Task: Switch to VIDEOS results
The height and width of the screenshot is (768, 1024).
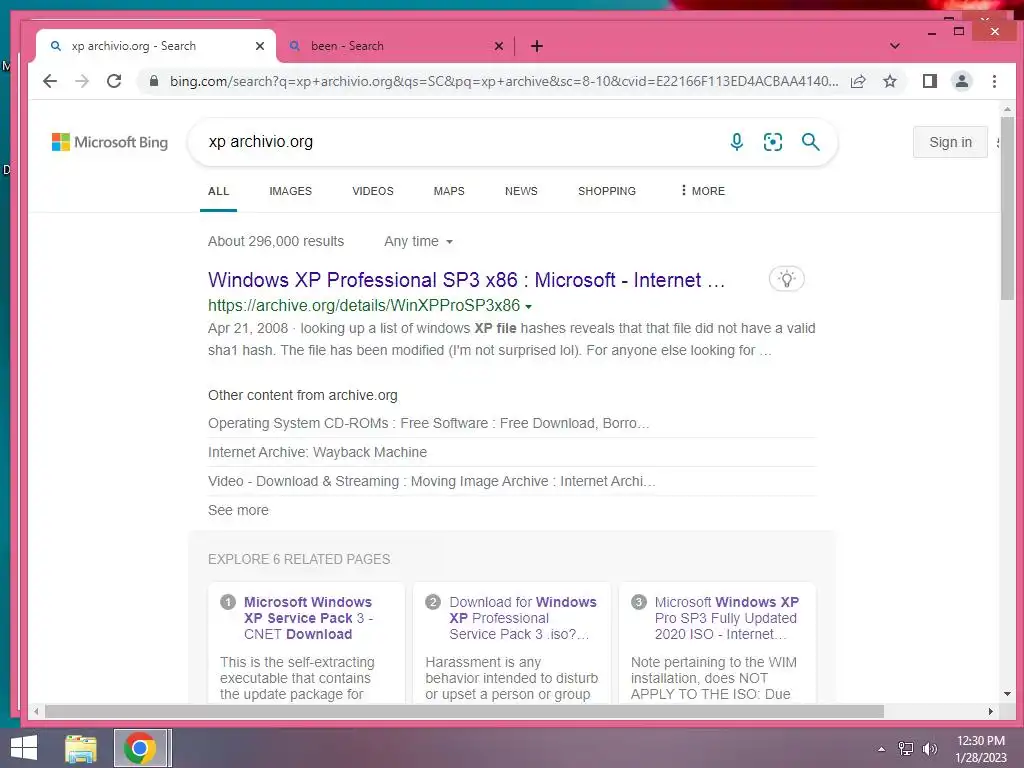Action: point(373,191)
